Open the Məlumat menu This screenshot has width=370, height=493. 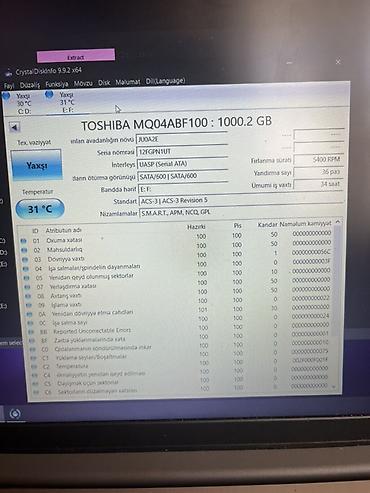[x=128, y=82]
